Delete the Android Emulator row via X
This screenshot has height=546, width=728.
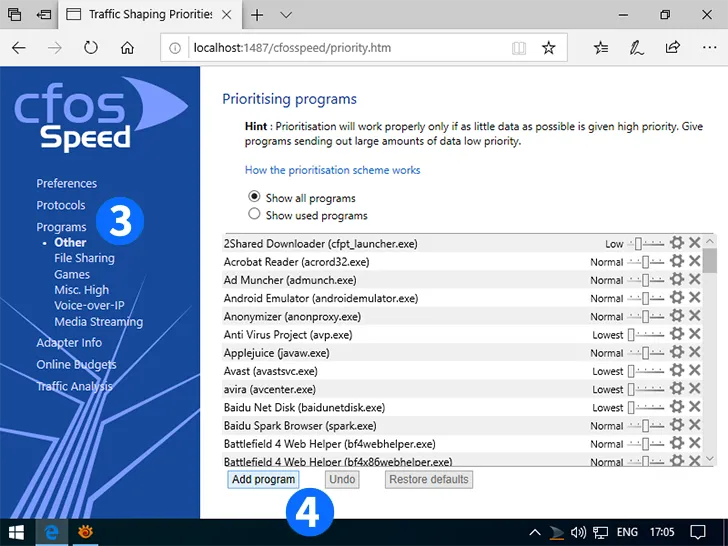pos(695,297)
